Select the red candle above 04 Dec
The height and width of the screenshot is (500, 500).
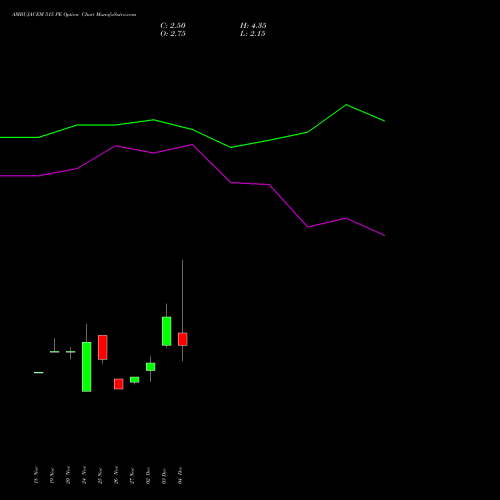tap(183, 339)
